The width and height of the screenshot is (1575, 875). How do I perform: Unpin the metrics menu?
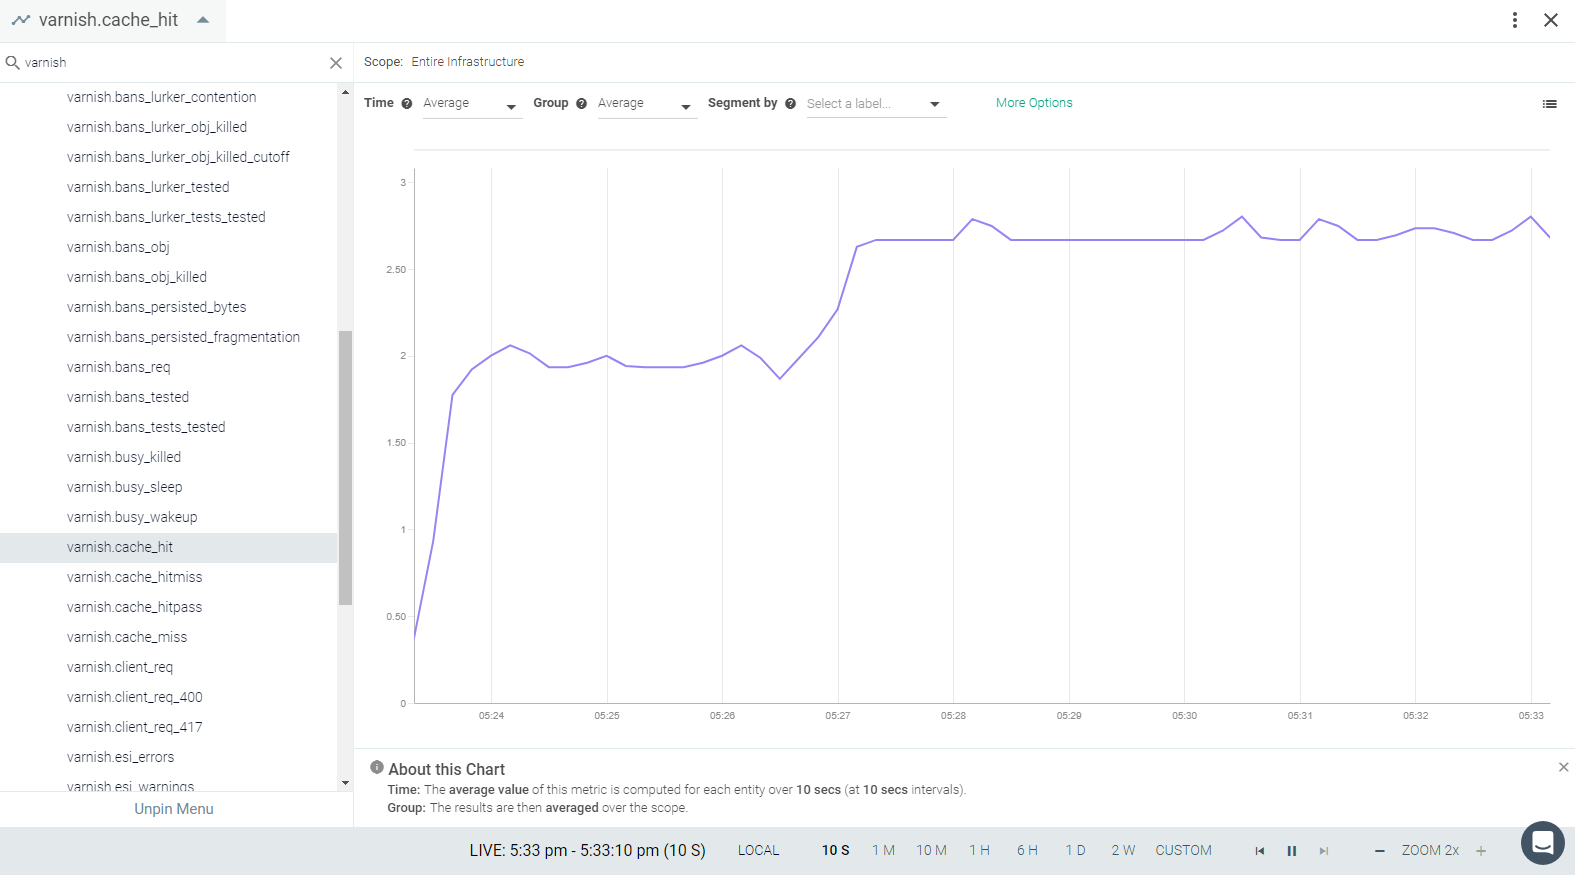click(x=174, y=809)
